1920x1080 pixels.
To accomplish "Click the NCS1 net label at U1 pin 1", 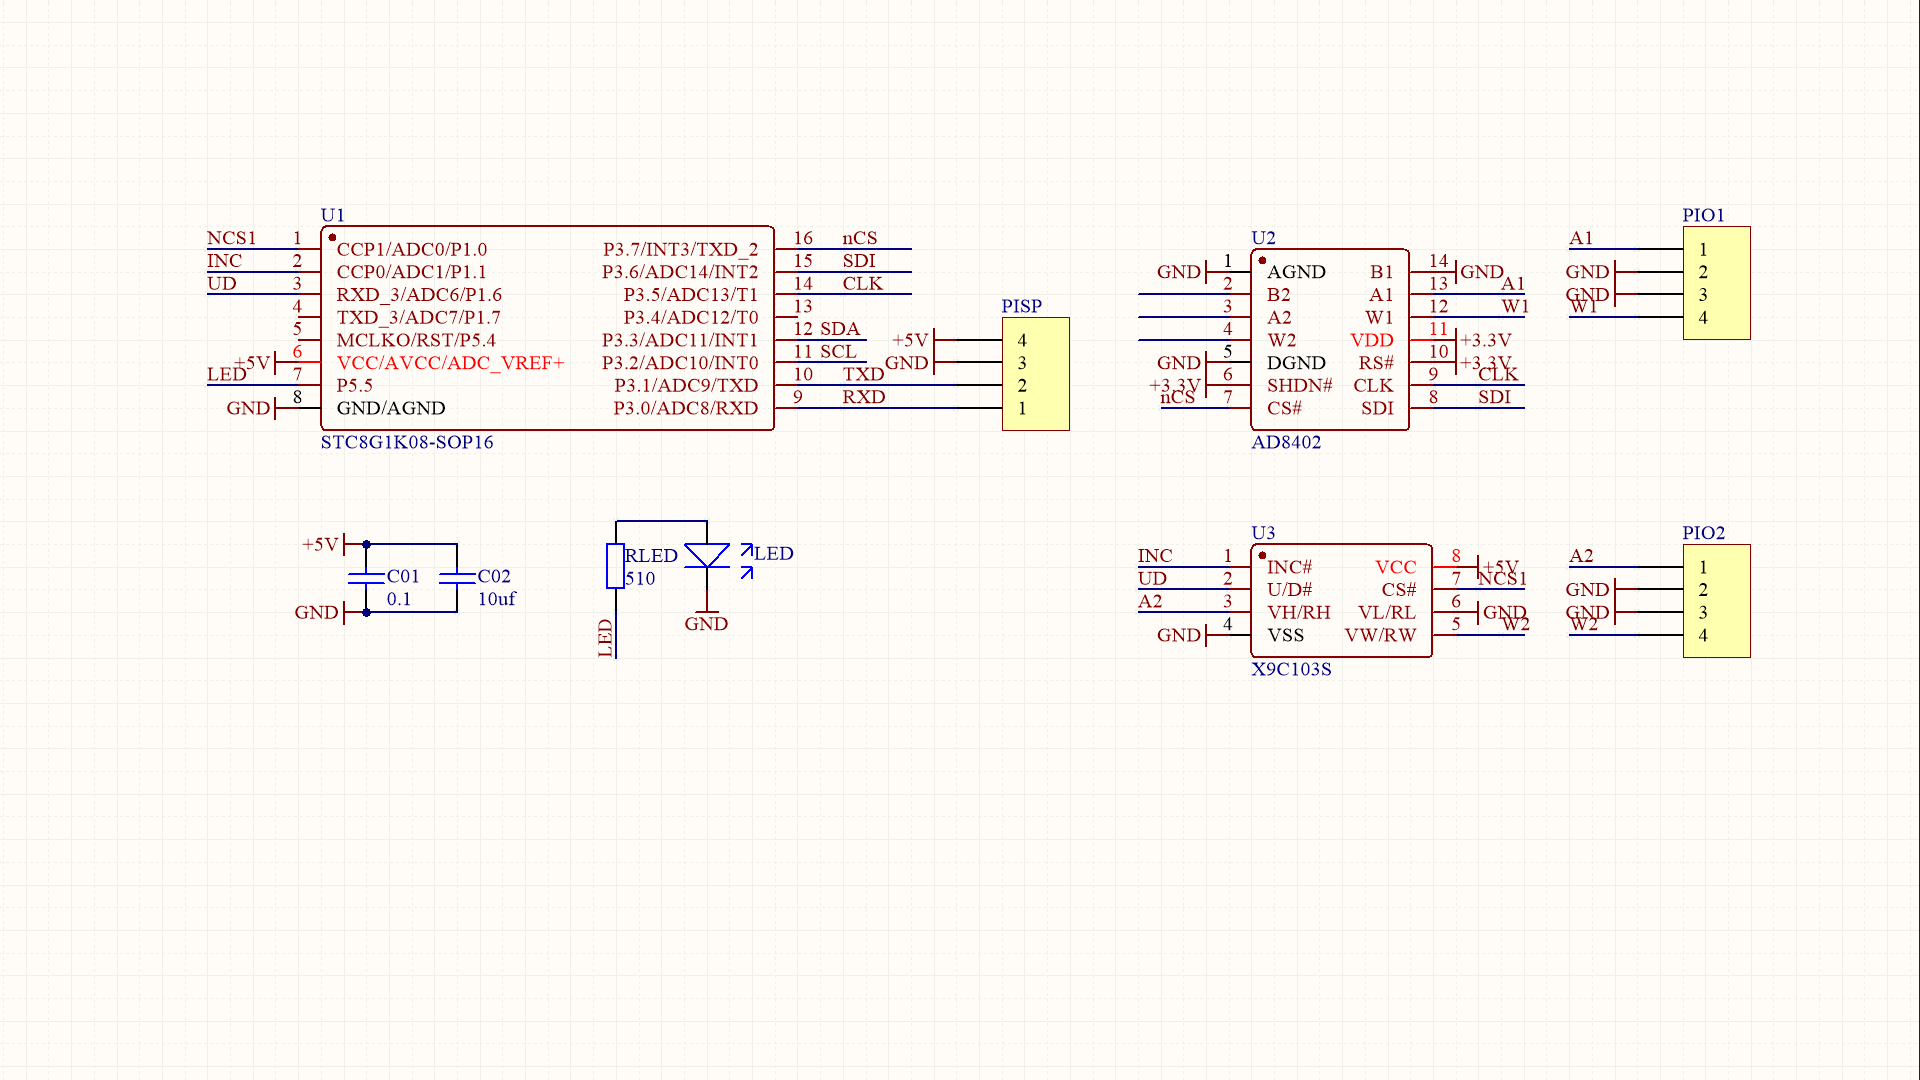I will [231, 238].
